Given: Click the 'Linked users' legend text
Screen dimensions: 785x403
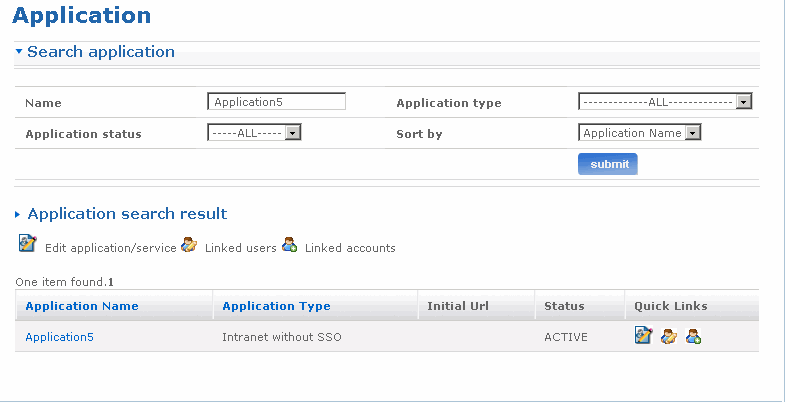Looking at the screenshot, I should pos(240,248).
